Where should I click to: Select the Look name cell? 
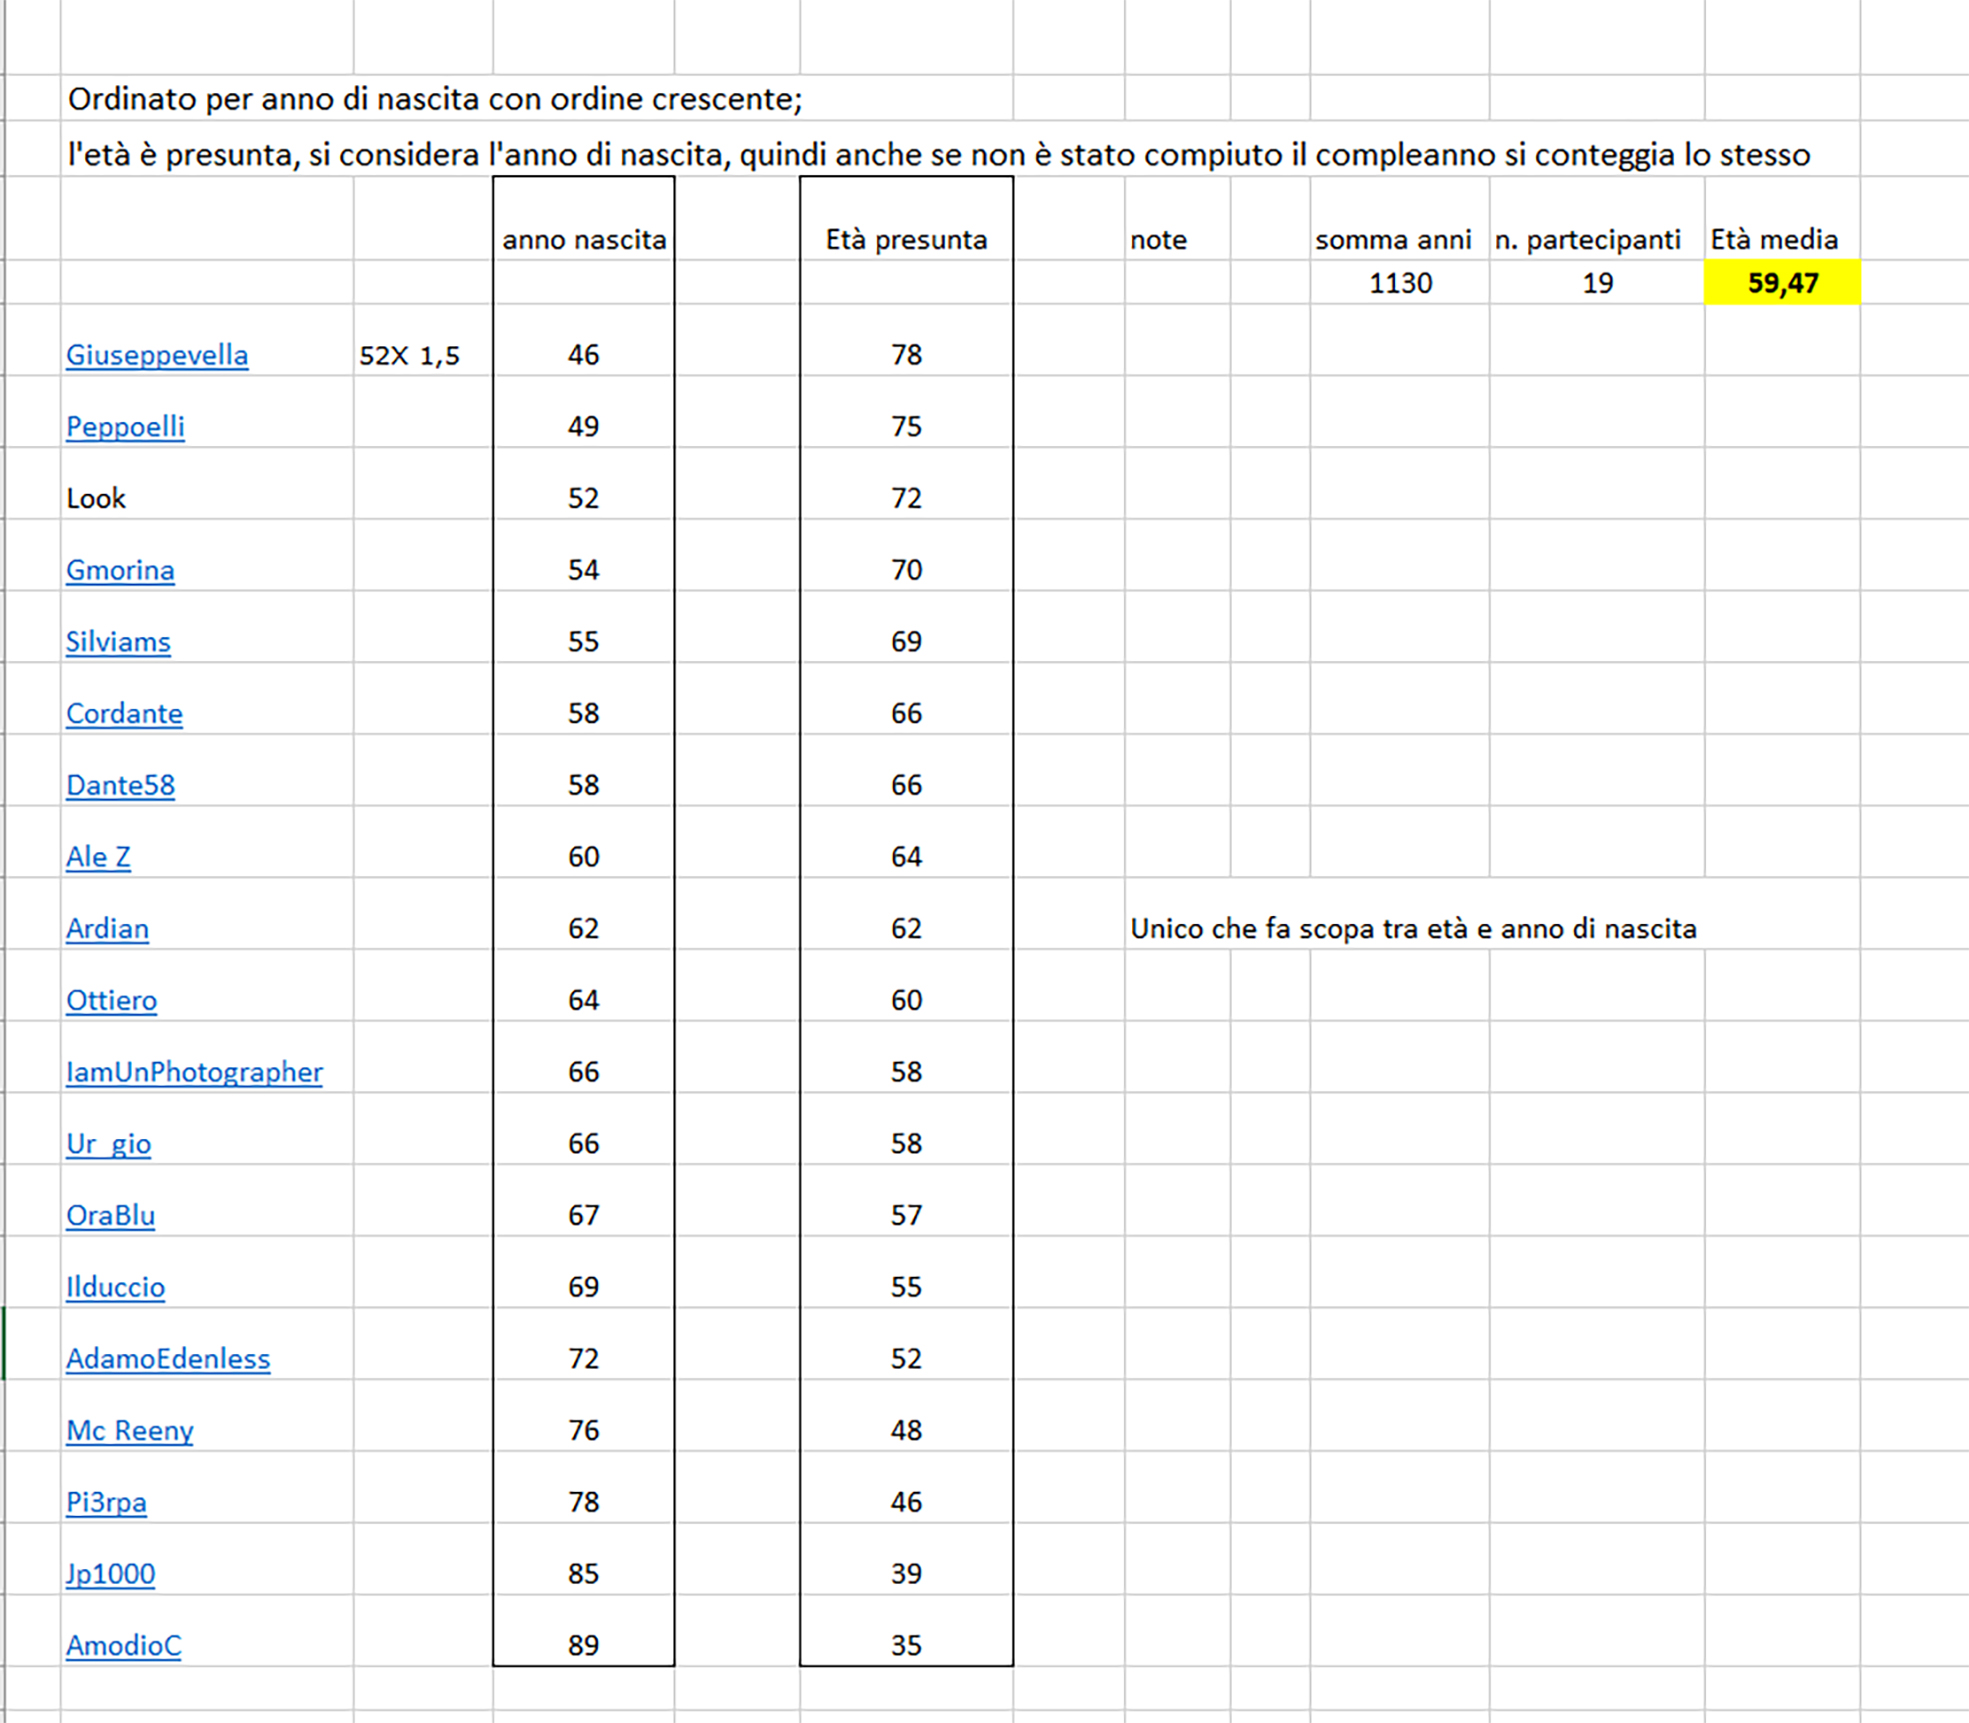coord(96,499)
